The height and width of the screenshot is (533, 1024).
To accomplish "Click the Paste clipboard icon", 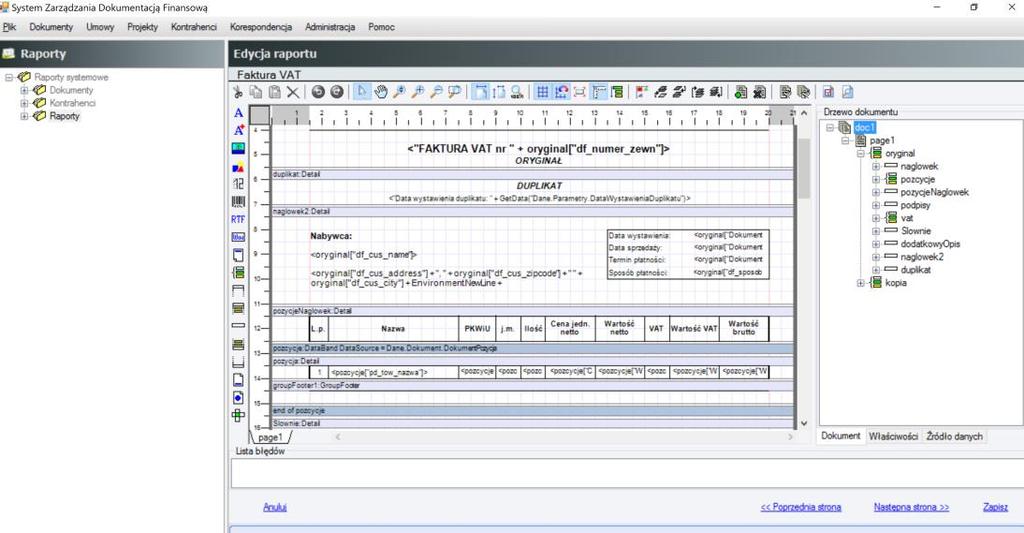I will (x=275, y=92).
